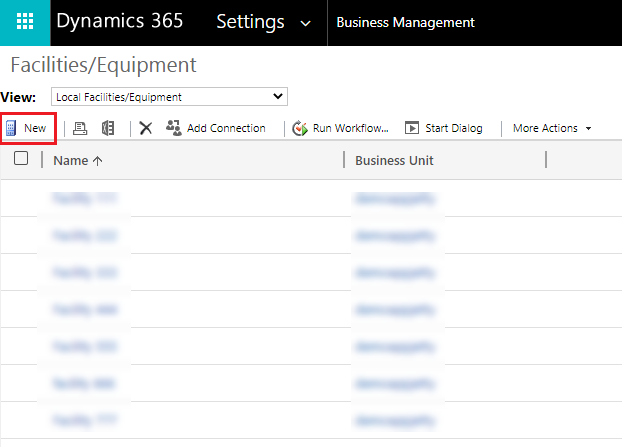Click the Start Dialog label
Viewport: 622px width, 447px height.
pyautogui.click(x=454, y=128)
